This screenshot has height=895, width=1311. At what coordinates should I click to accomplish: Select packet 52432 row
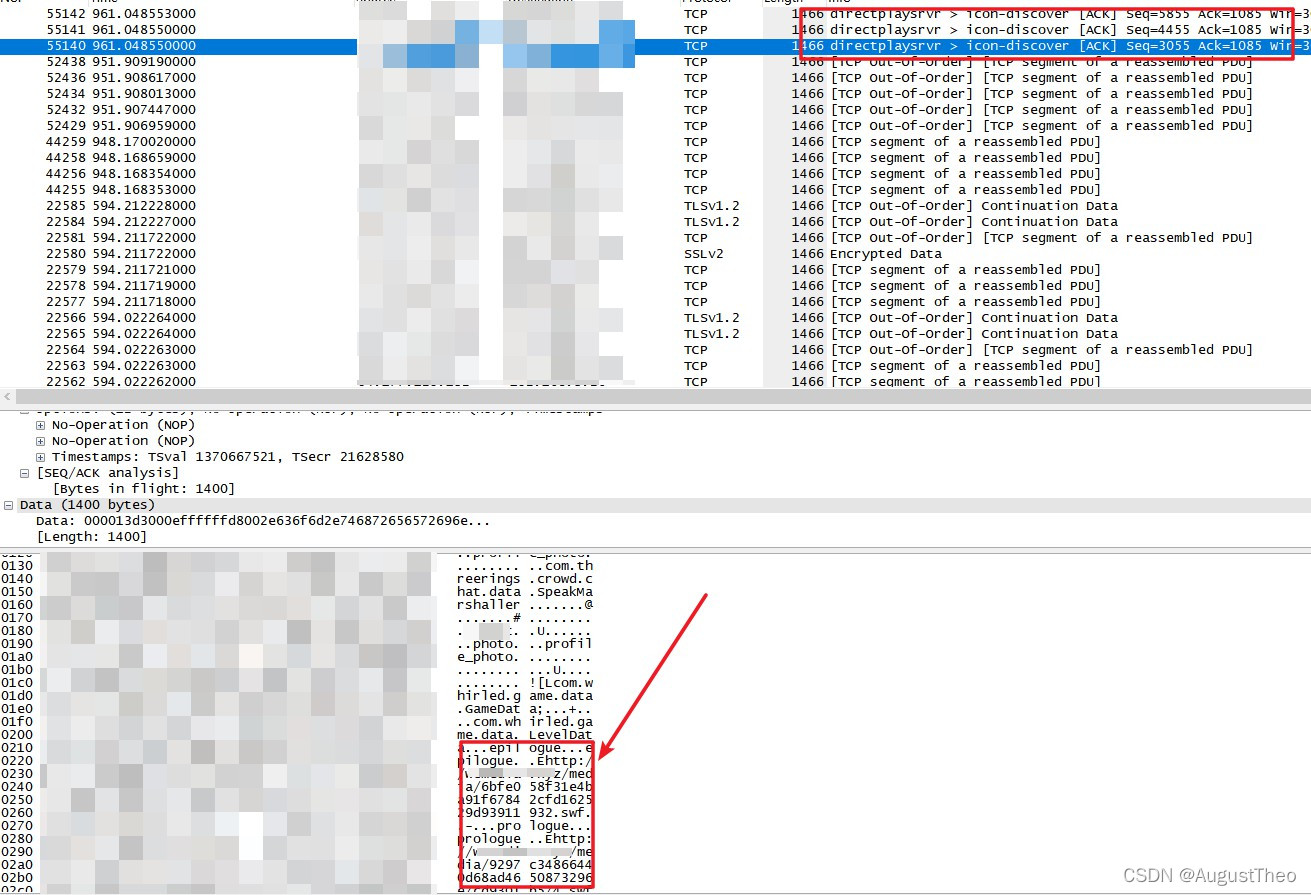(655, 110)
